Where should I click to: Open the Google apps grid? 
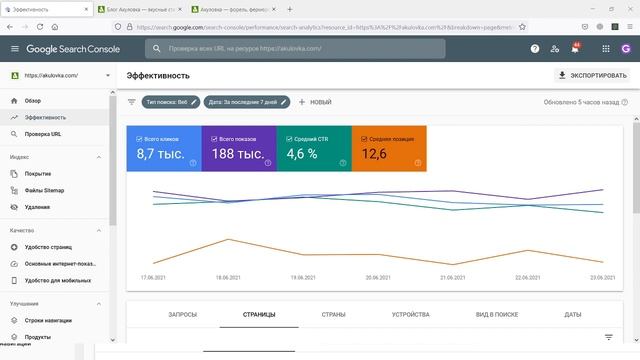click(x=606, y=49)
